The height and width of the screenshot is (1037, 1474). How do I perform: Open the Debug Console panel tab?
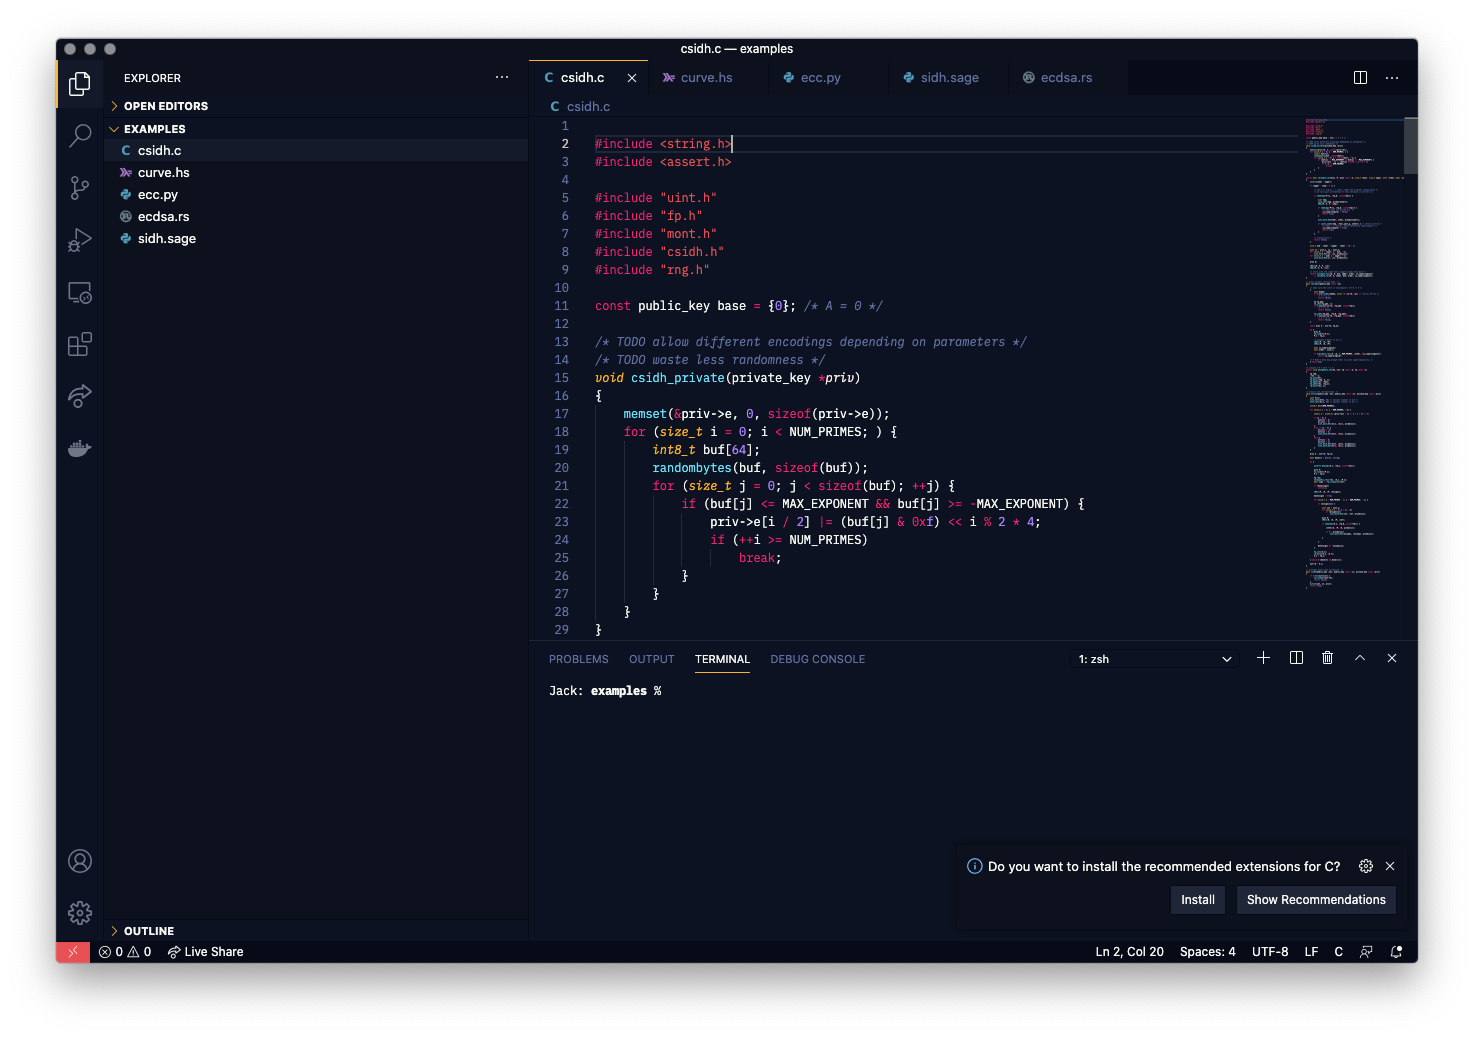click(x=817, y=659)
